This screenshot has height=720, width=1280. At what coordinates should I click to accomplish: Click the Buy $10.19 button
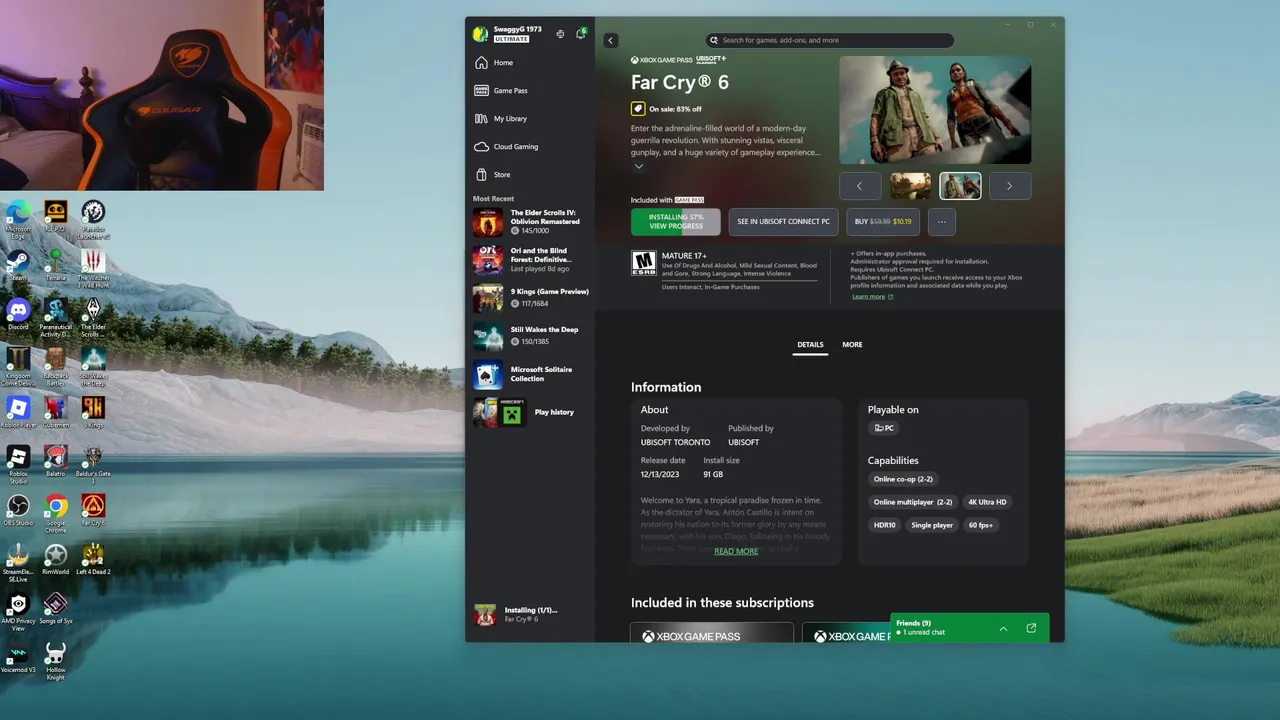pos(883,222)
